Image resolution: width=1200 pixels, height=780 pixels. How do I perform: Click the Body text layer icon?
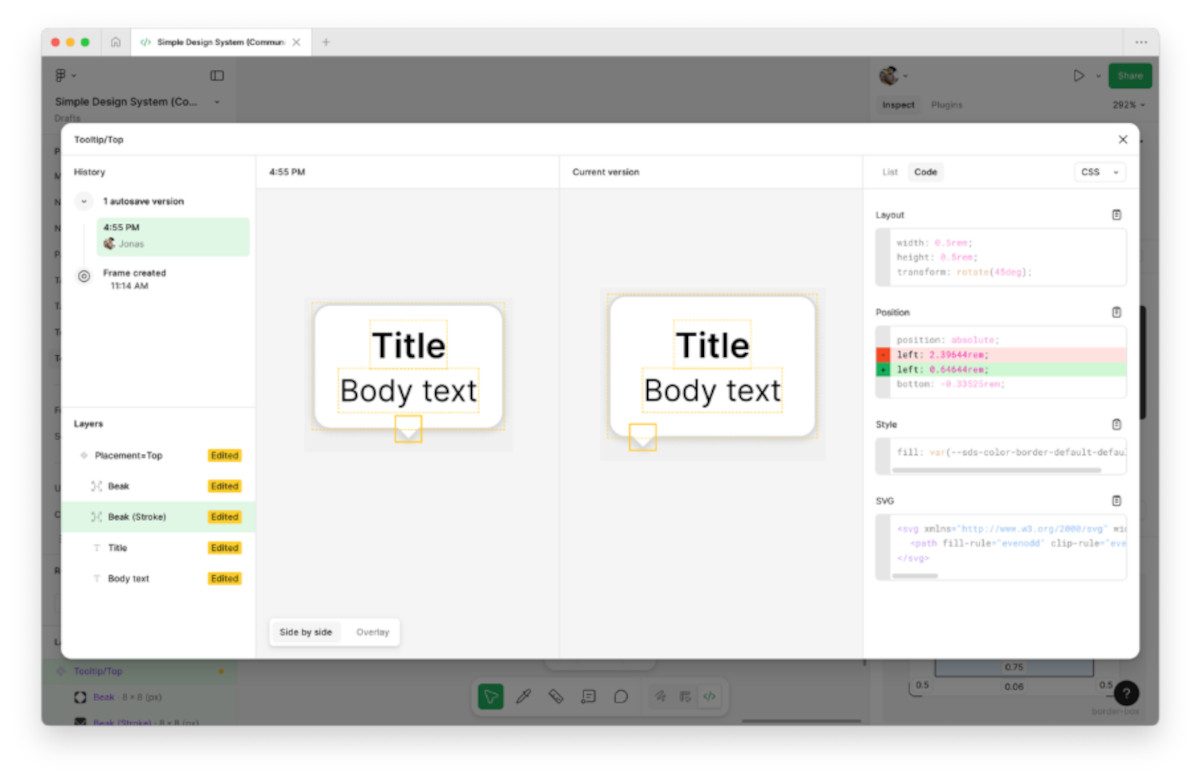tap(97, 579)
